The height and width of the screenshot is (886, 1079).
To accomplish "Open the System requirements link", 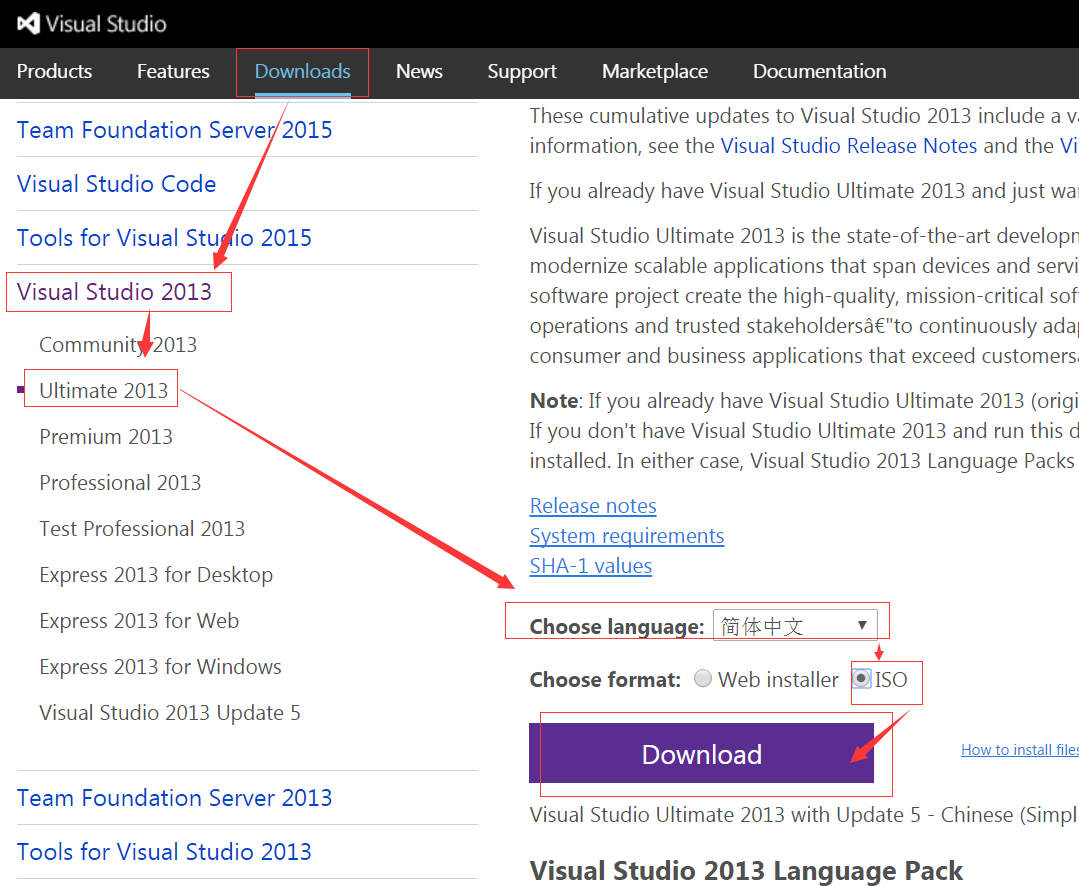I will pos(626,536).
